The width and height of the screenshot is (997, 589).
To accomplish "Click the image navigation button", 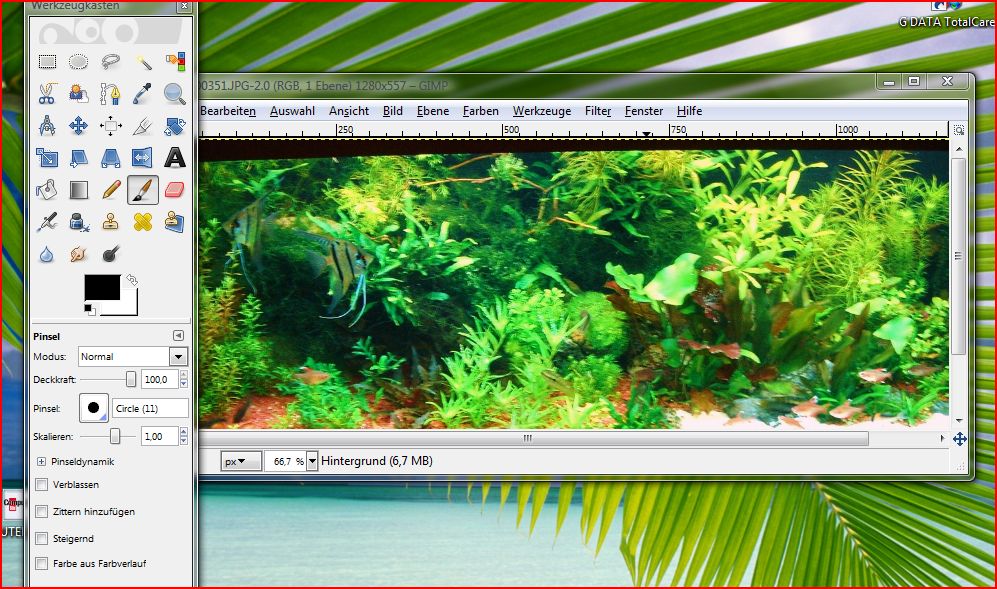I will coord(959,439).
